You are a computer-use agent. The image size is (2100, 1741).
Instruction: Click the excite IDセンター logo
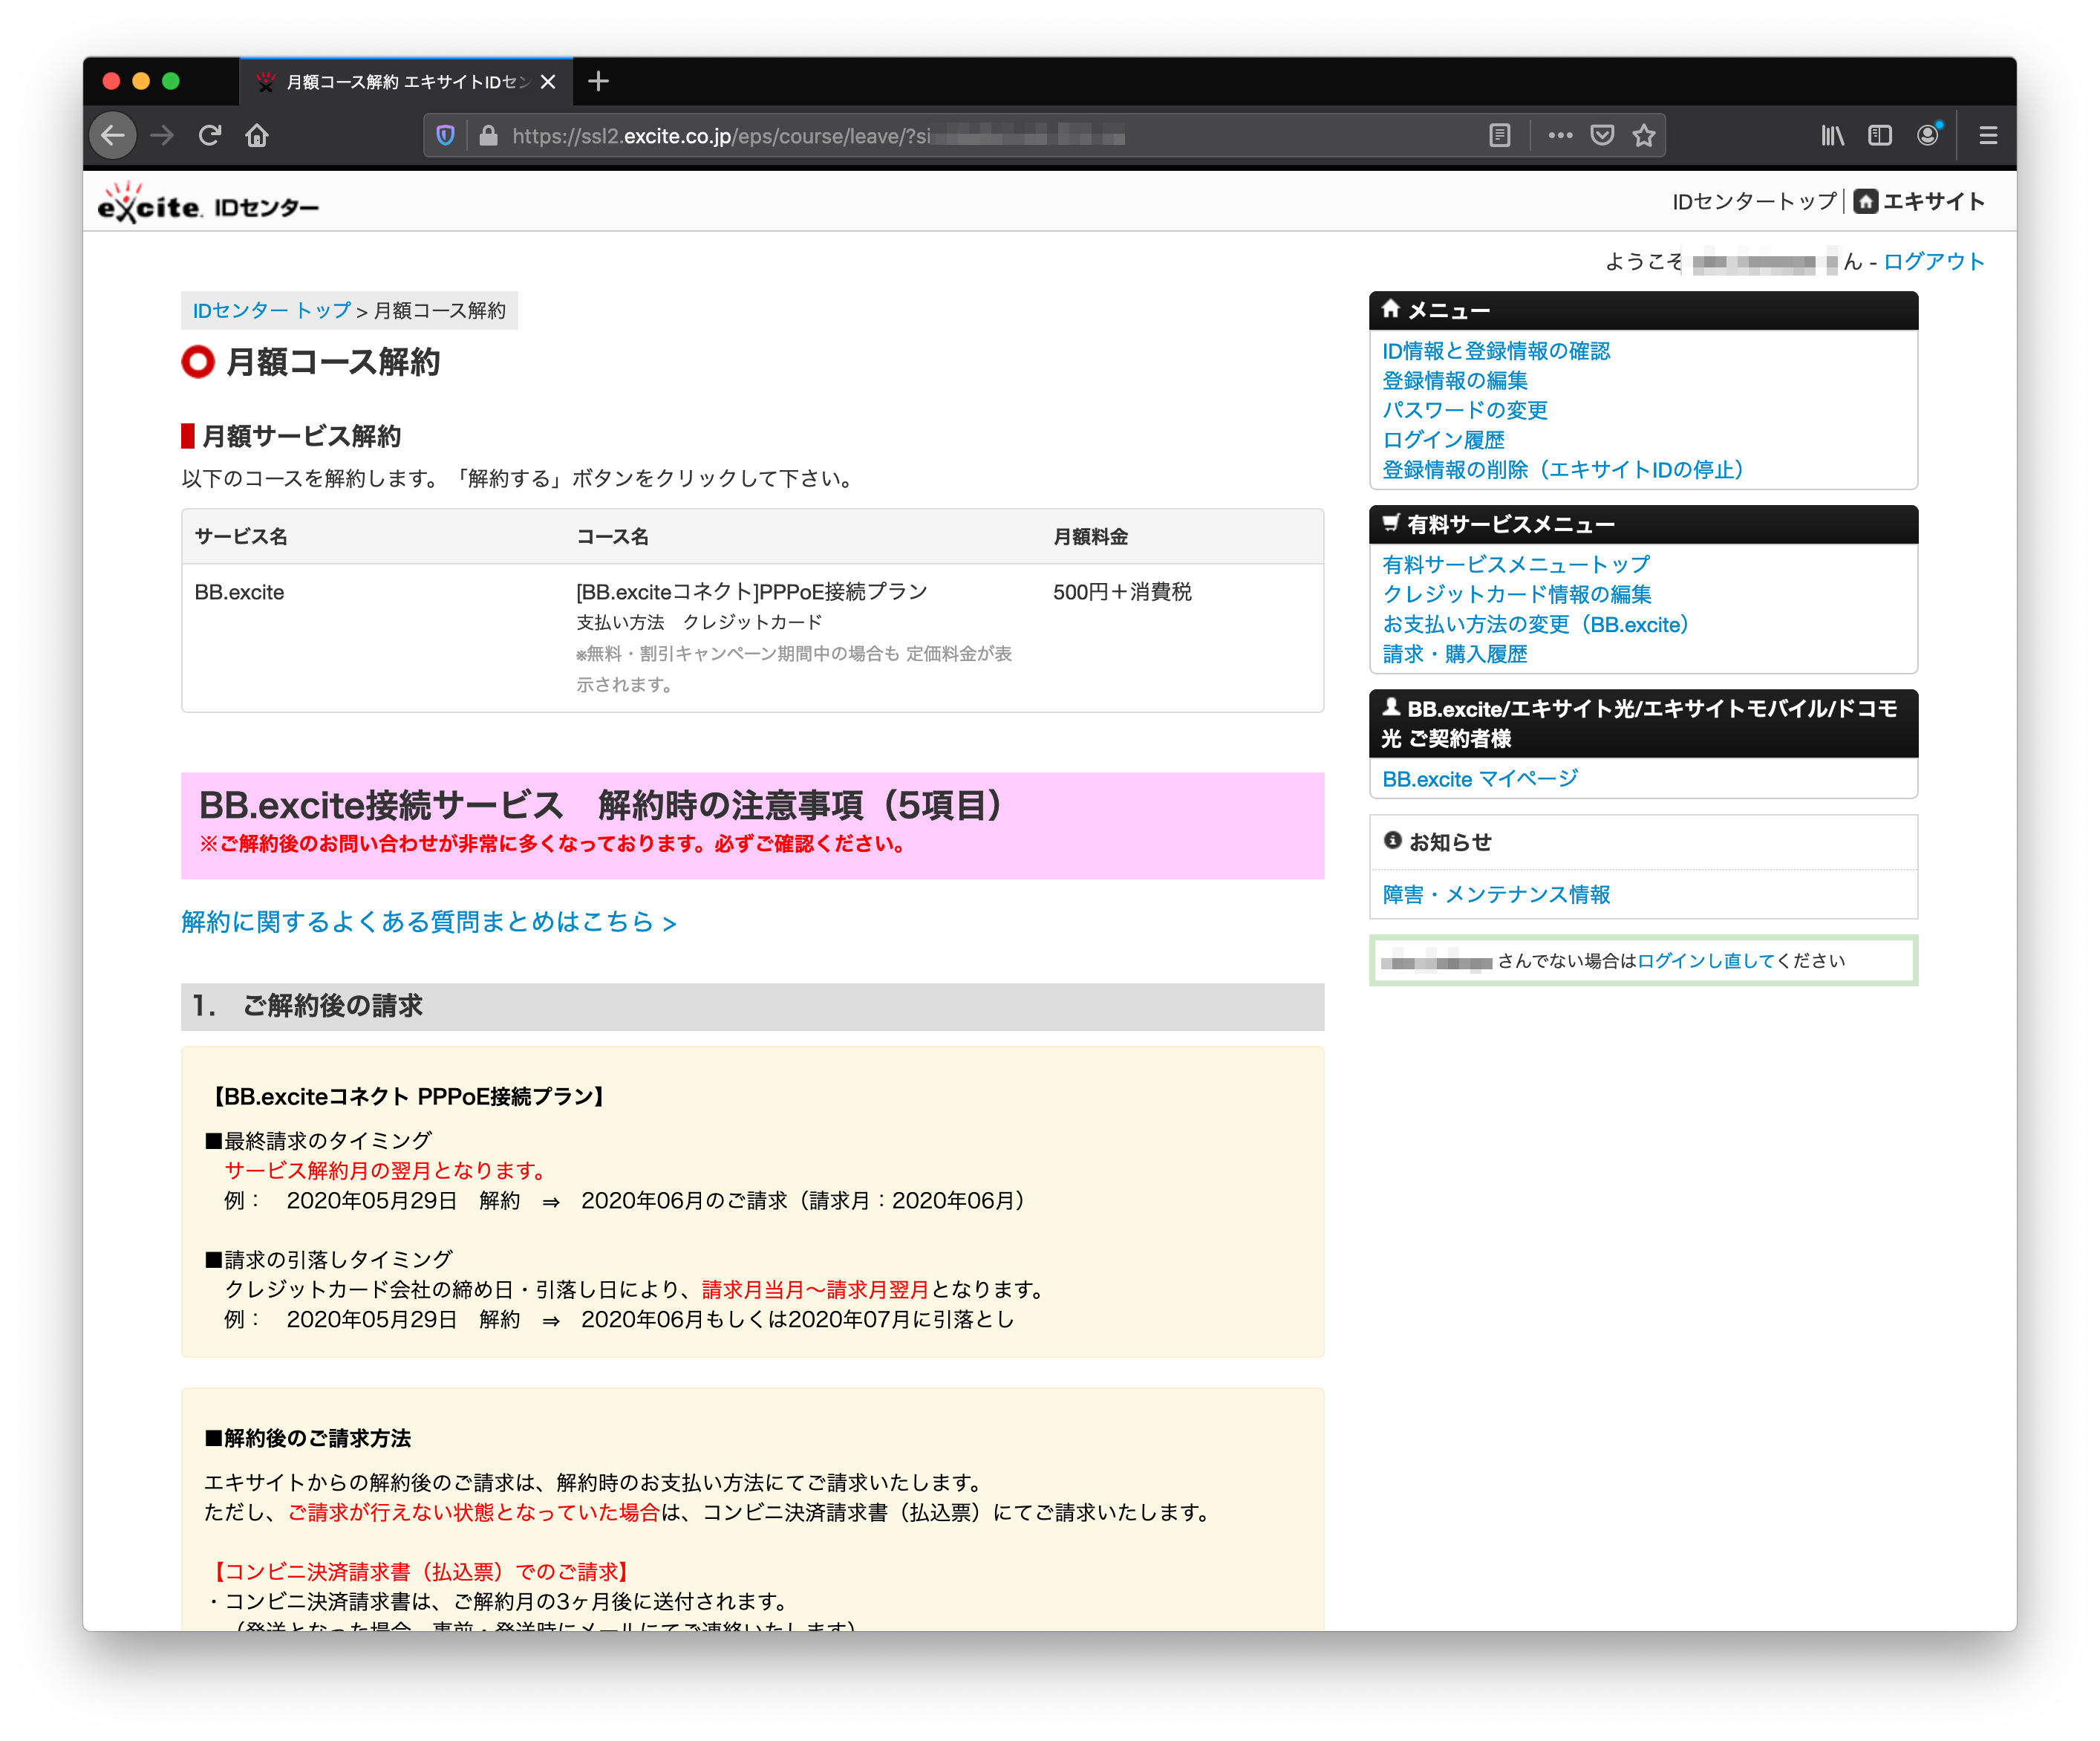[208, 203]
